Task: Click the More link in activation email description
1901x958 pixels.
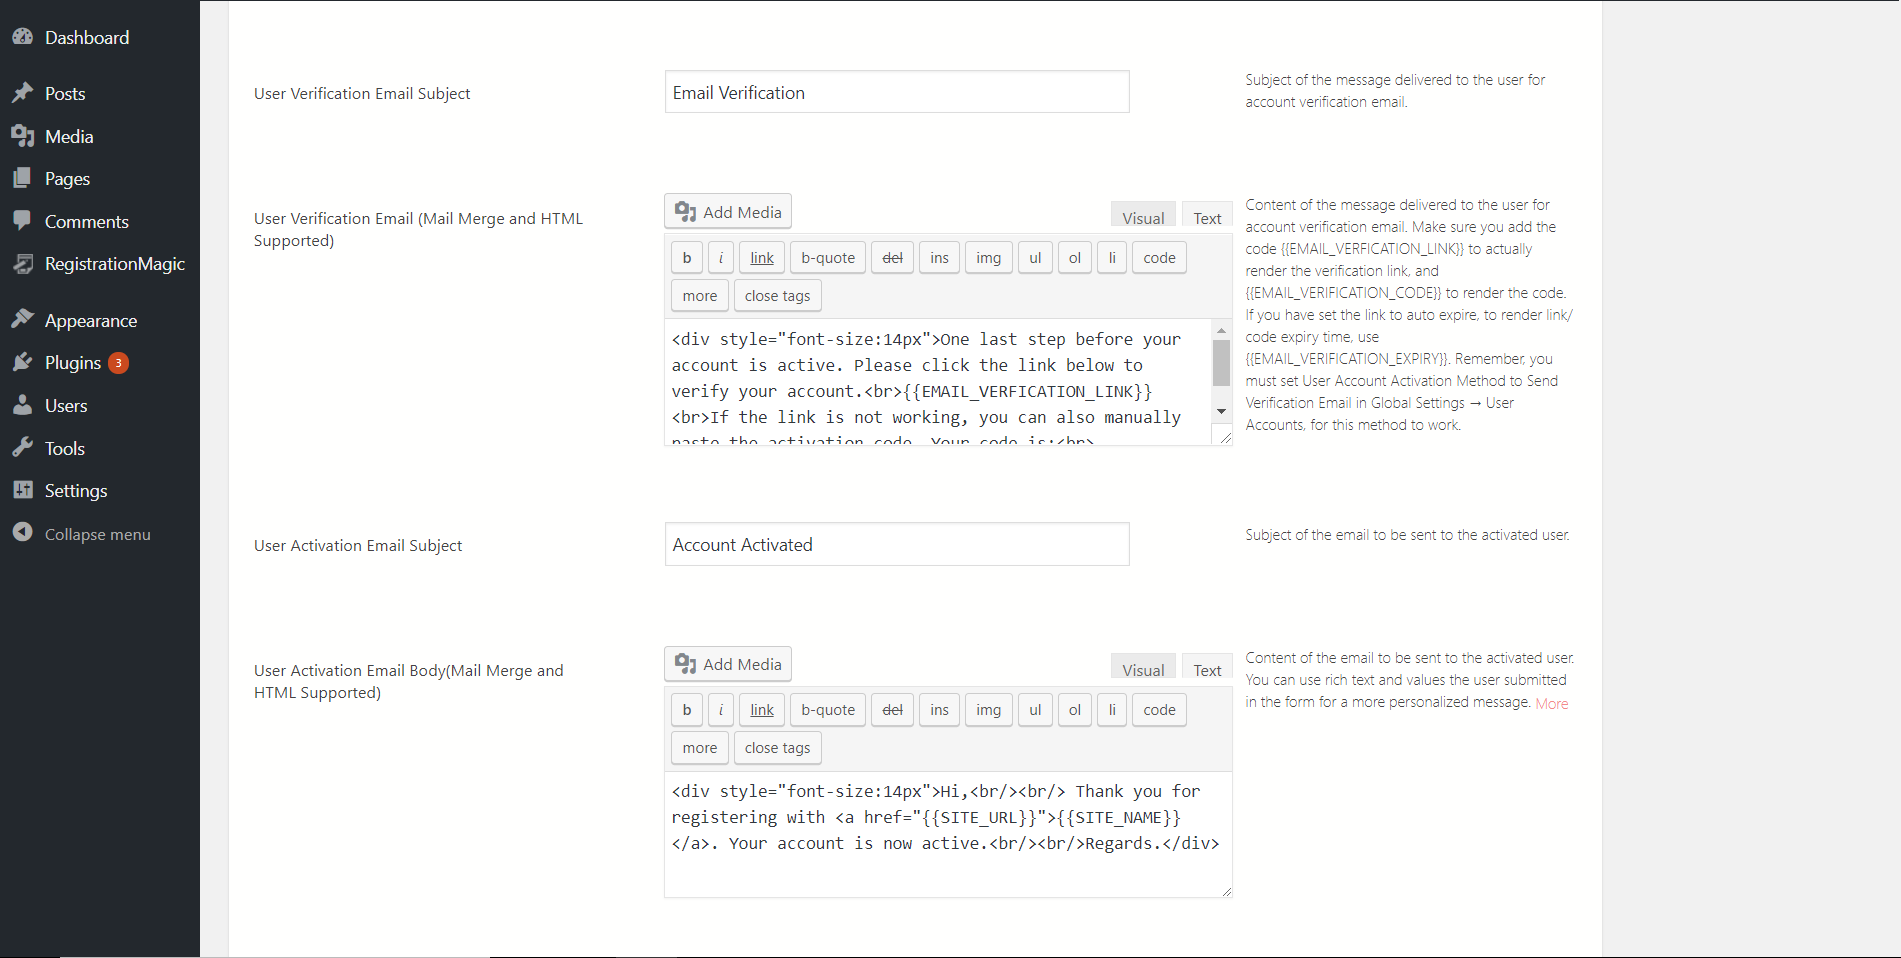Action: [x=1551, y=703]
